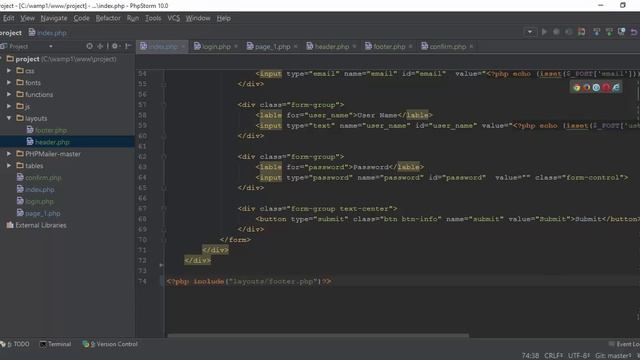The image size is (640, 360).
Task: Open page in Opera browser icon
Action: [x=606, y=87]
